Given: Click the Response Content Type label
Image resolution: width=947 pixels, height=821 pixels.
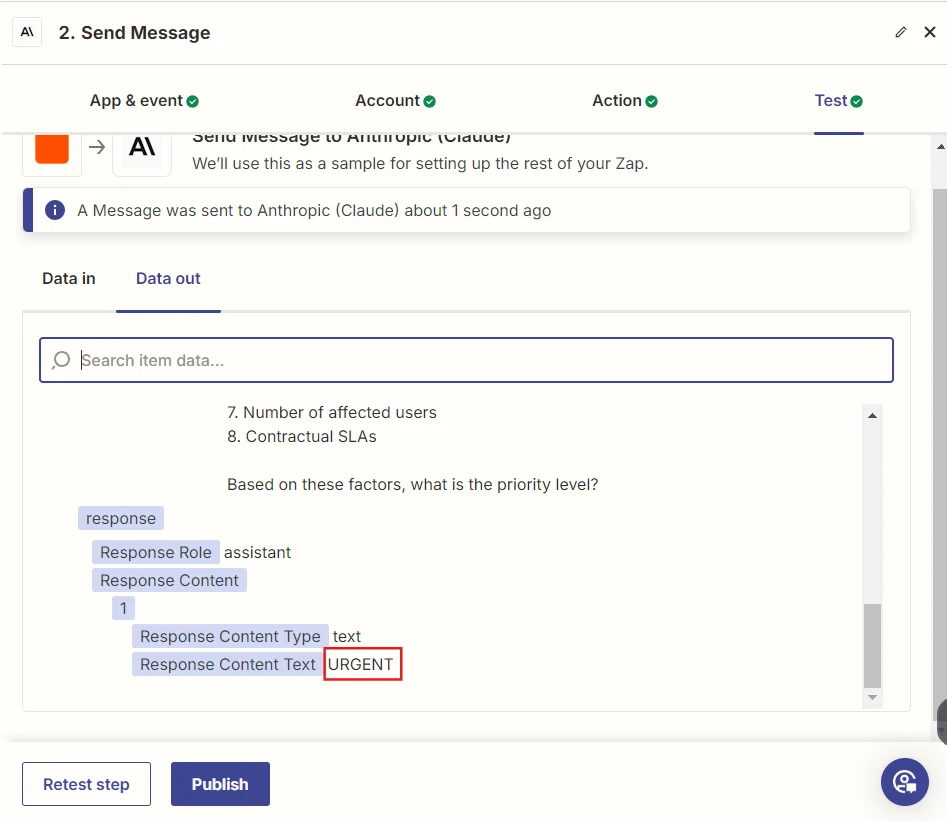Looking at the screenshot, I should pyautogui.click(x=230, y=636).
